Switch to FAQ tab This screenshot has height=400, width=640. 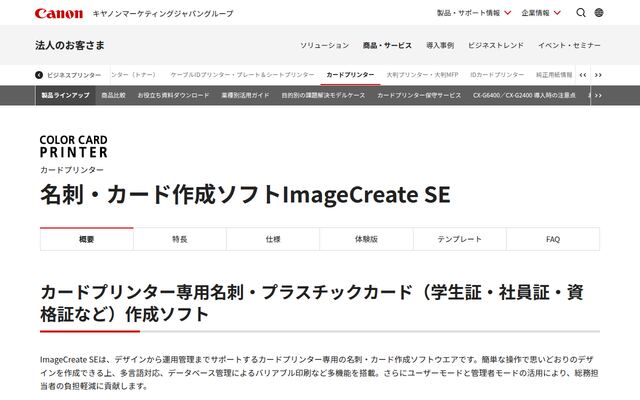(x=553, y=239)
